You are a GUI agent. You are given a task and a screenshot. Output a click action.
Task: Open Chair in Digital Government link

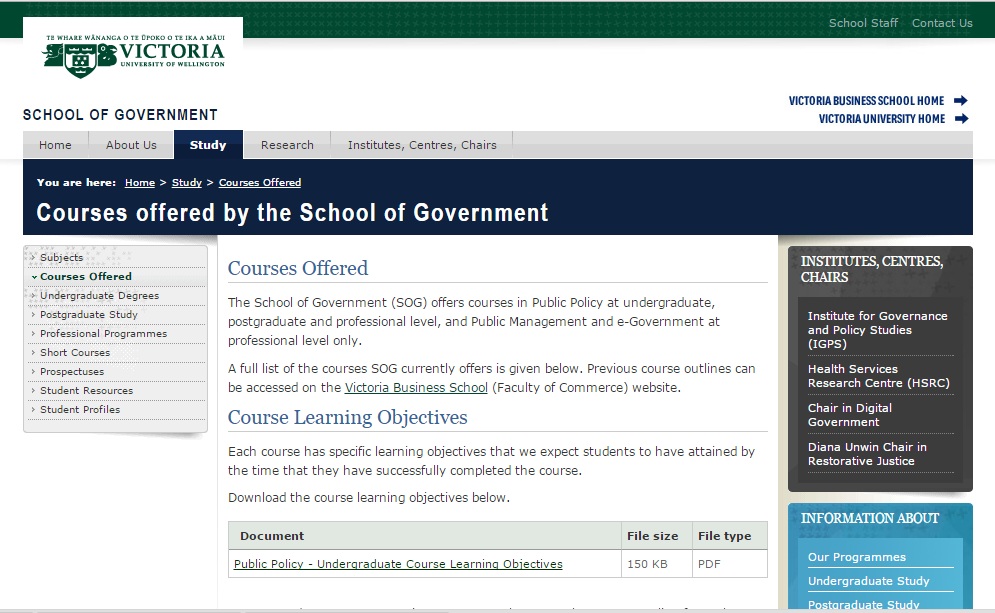[850, 415]
